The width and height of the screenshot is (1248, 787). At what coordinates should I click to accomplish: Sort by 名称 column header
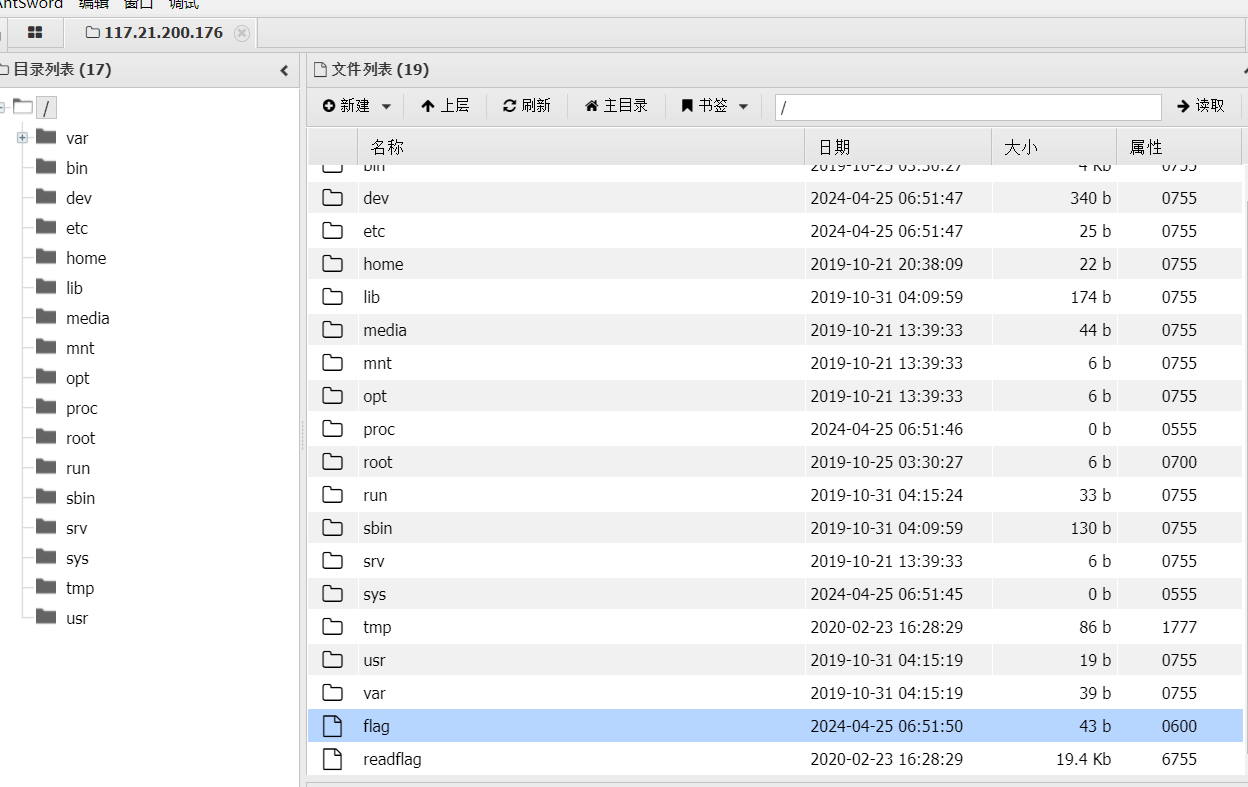point(387,147)
